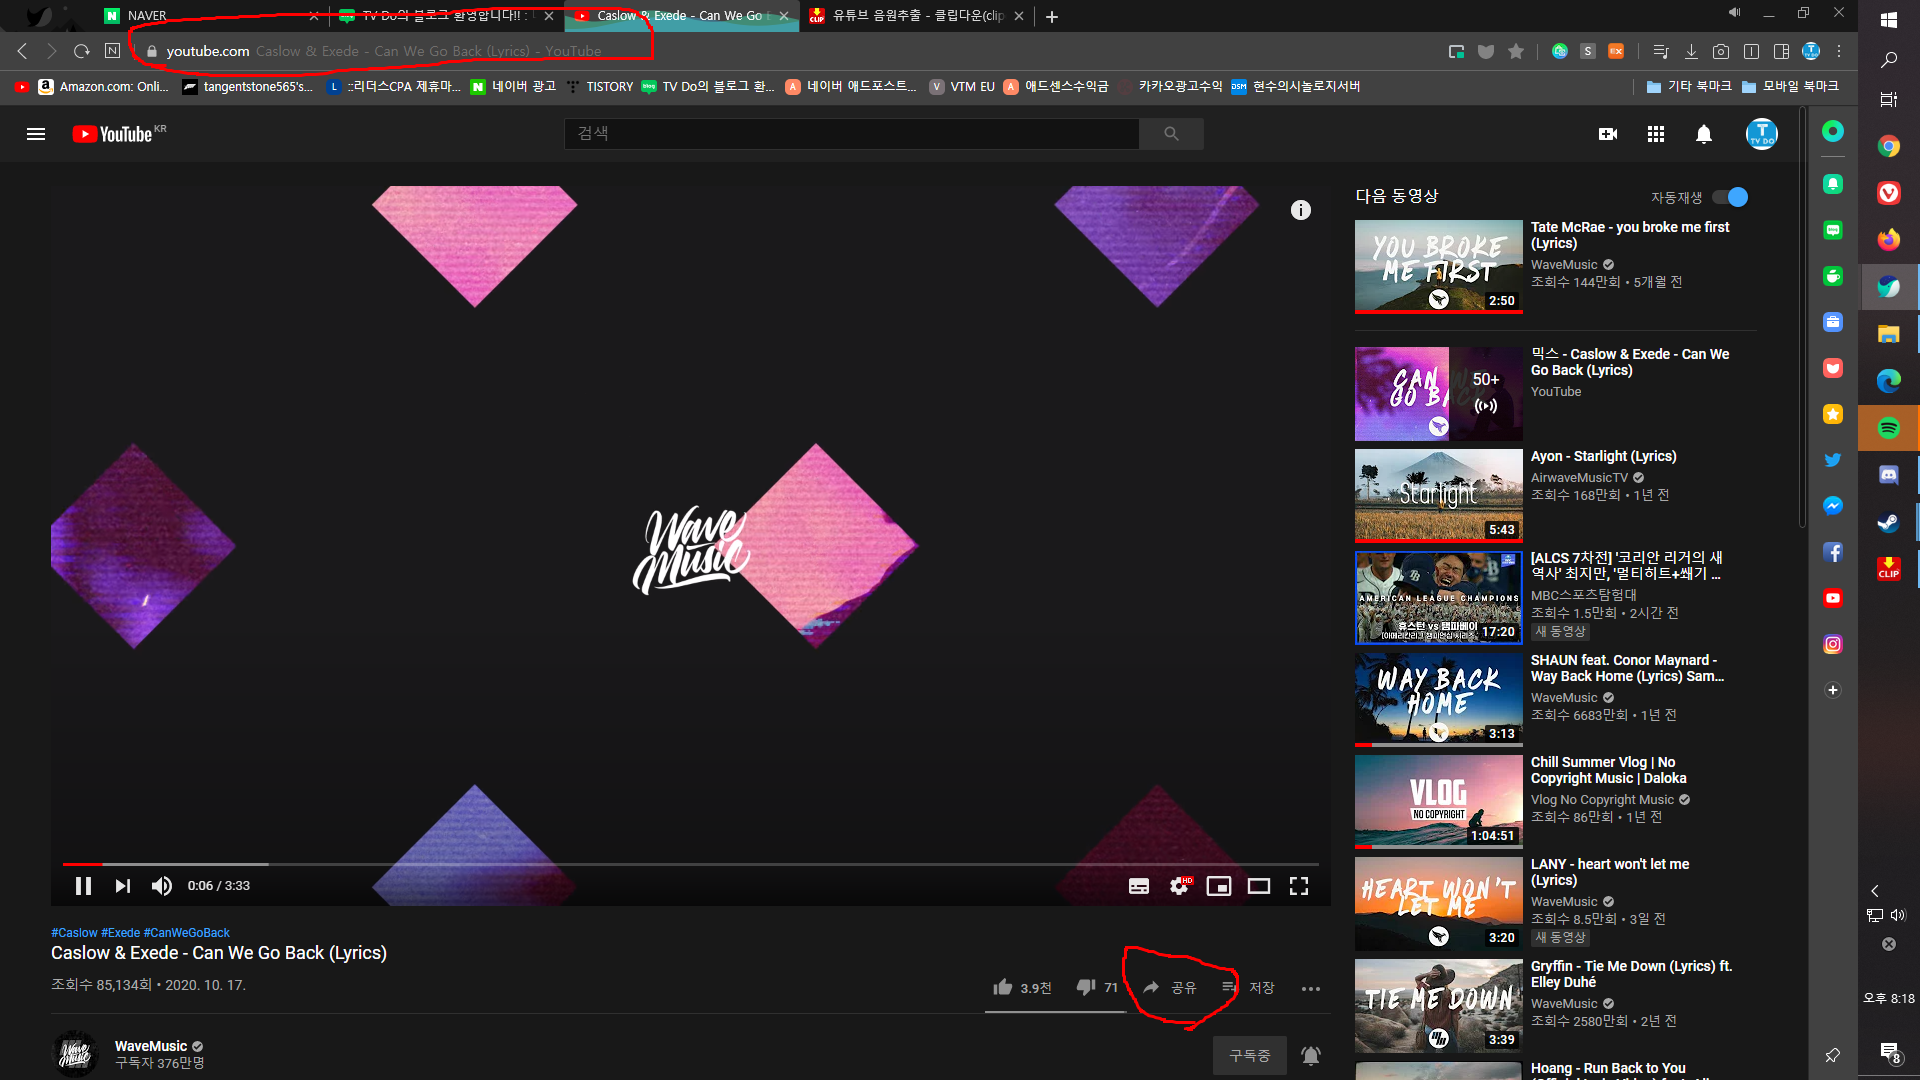
Task: Skip to next video in player
Action: [x=122, y=886]
